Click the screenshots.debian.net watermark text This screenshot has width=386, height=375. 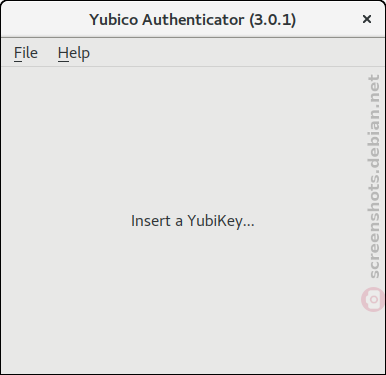374,176
